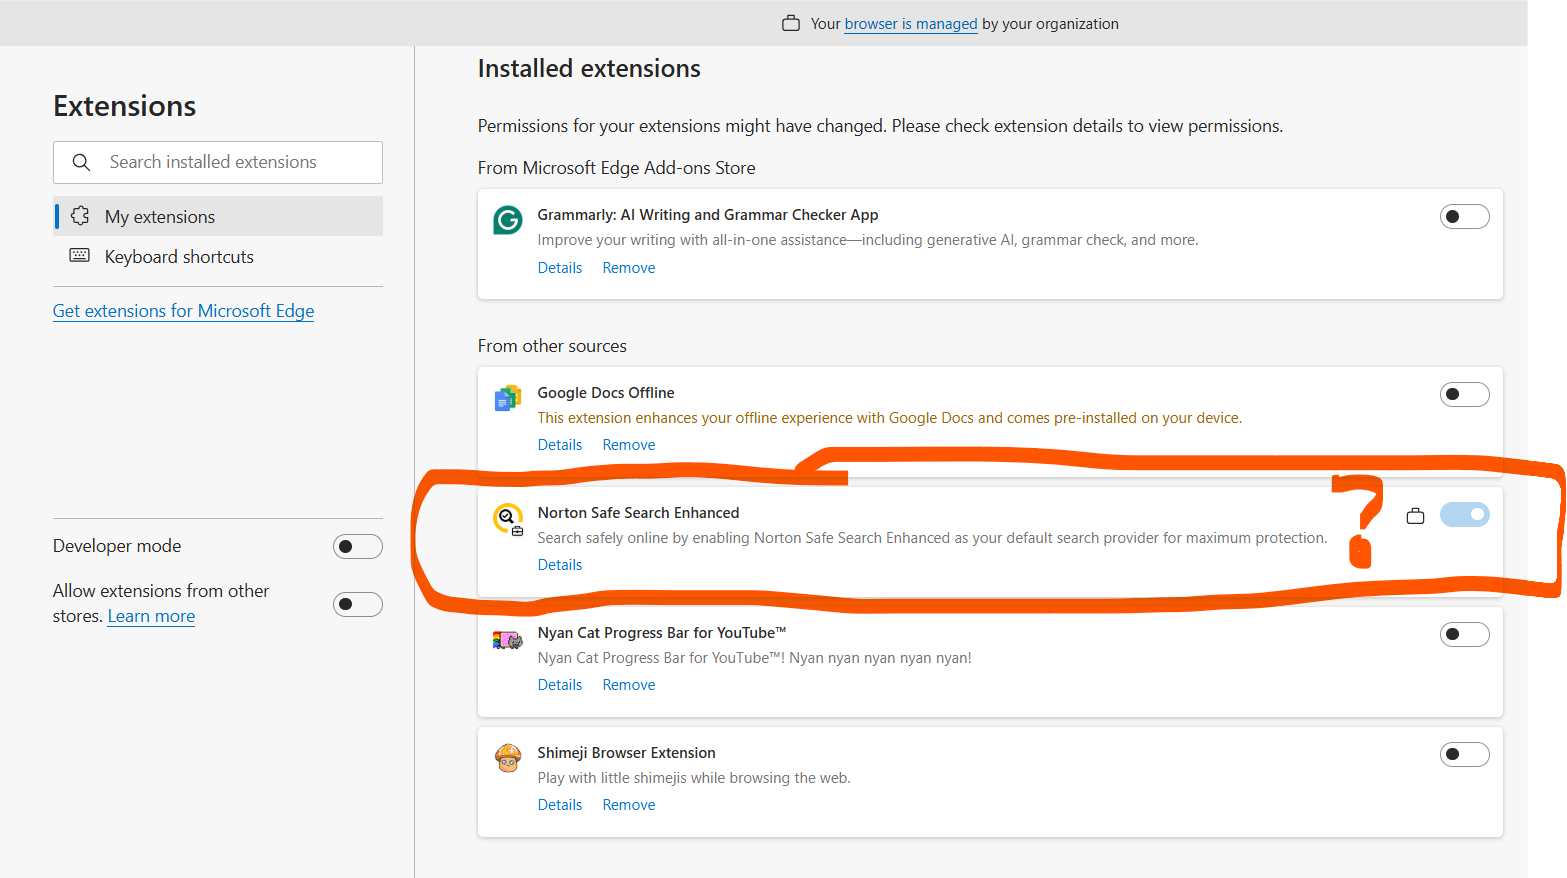Click the Shimeji Browser Extension title
This screenshot has width=1567, height=878.
point(626,753)
